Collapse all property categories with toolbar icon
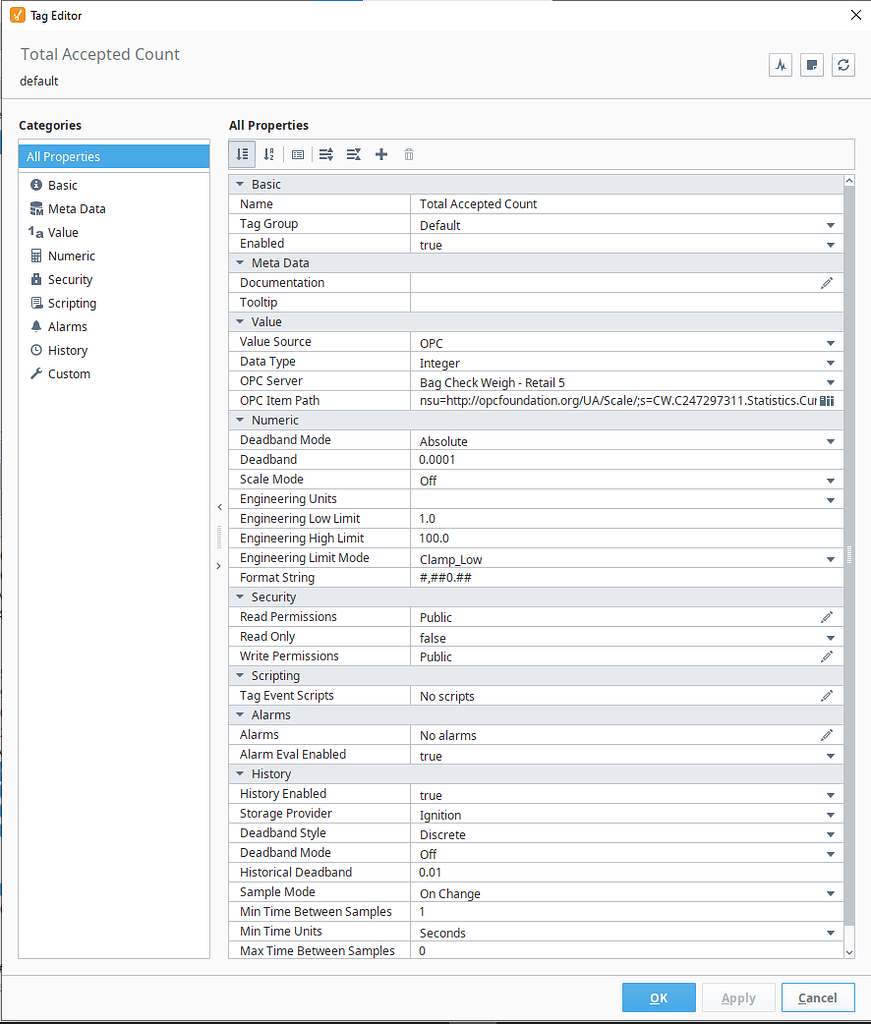Image resolution: width=871 pixels, height=1024 pixels. click(353, 154)
